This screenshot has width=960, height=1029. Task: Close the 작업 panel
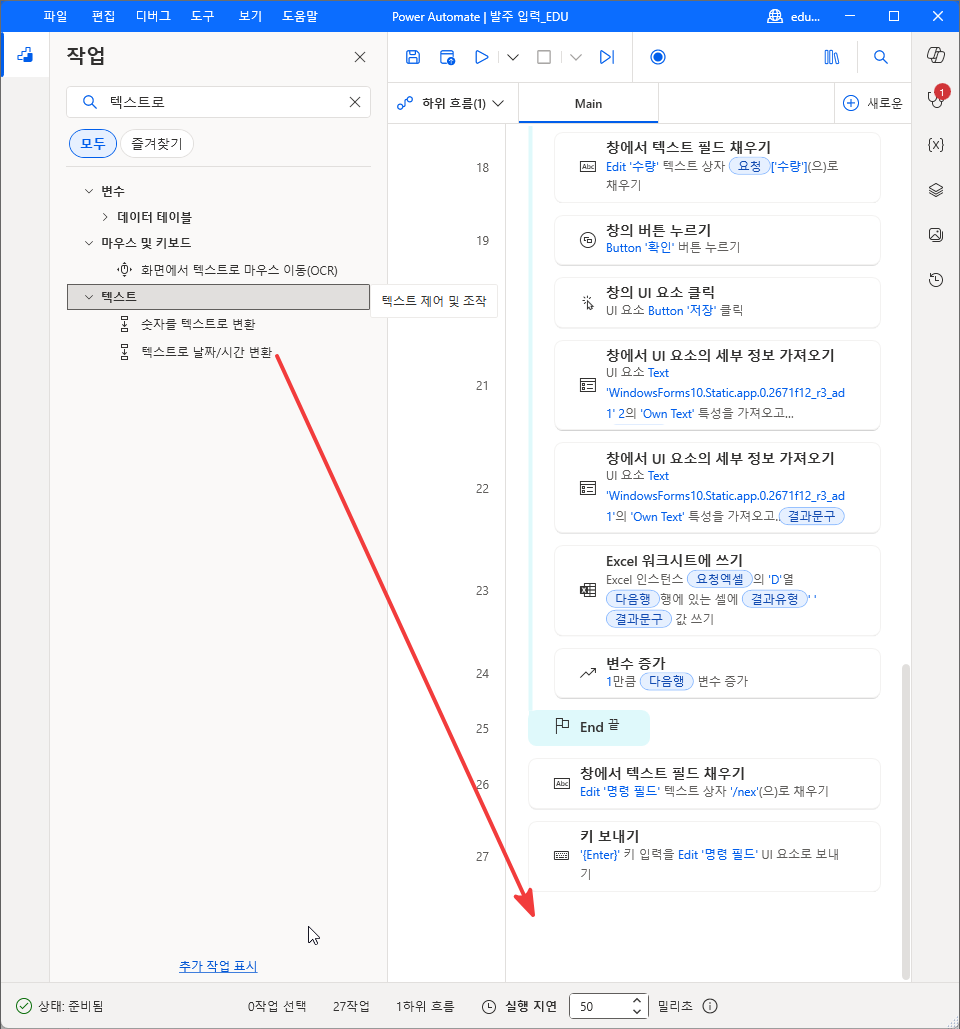tap(360, 57)
